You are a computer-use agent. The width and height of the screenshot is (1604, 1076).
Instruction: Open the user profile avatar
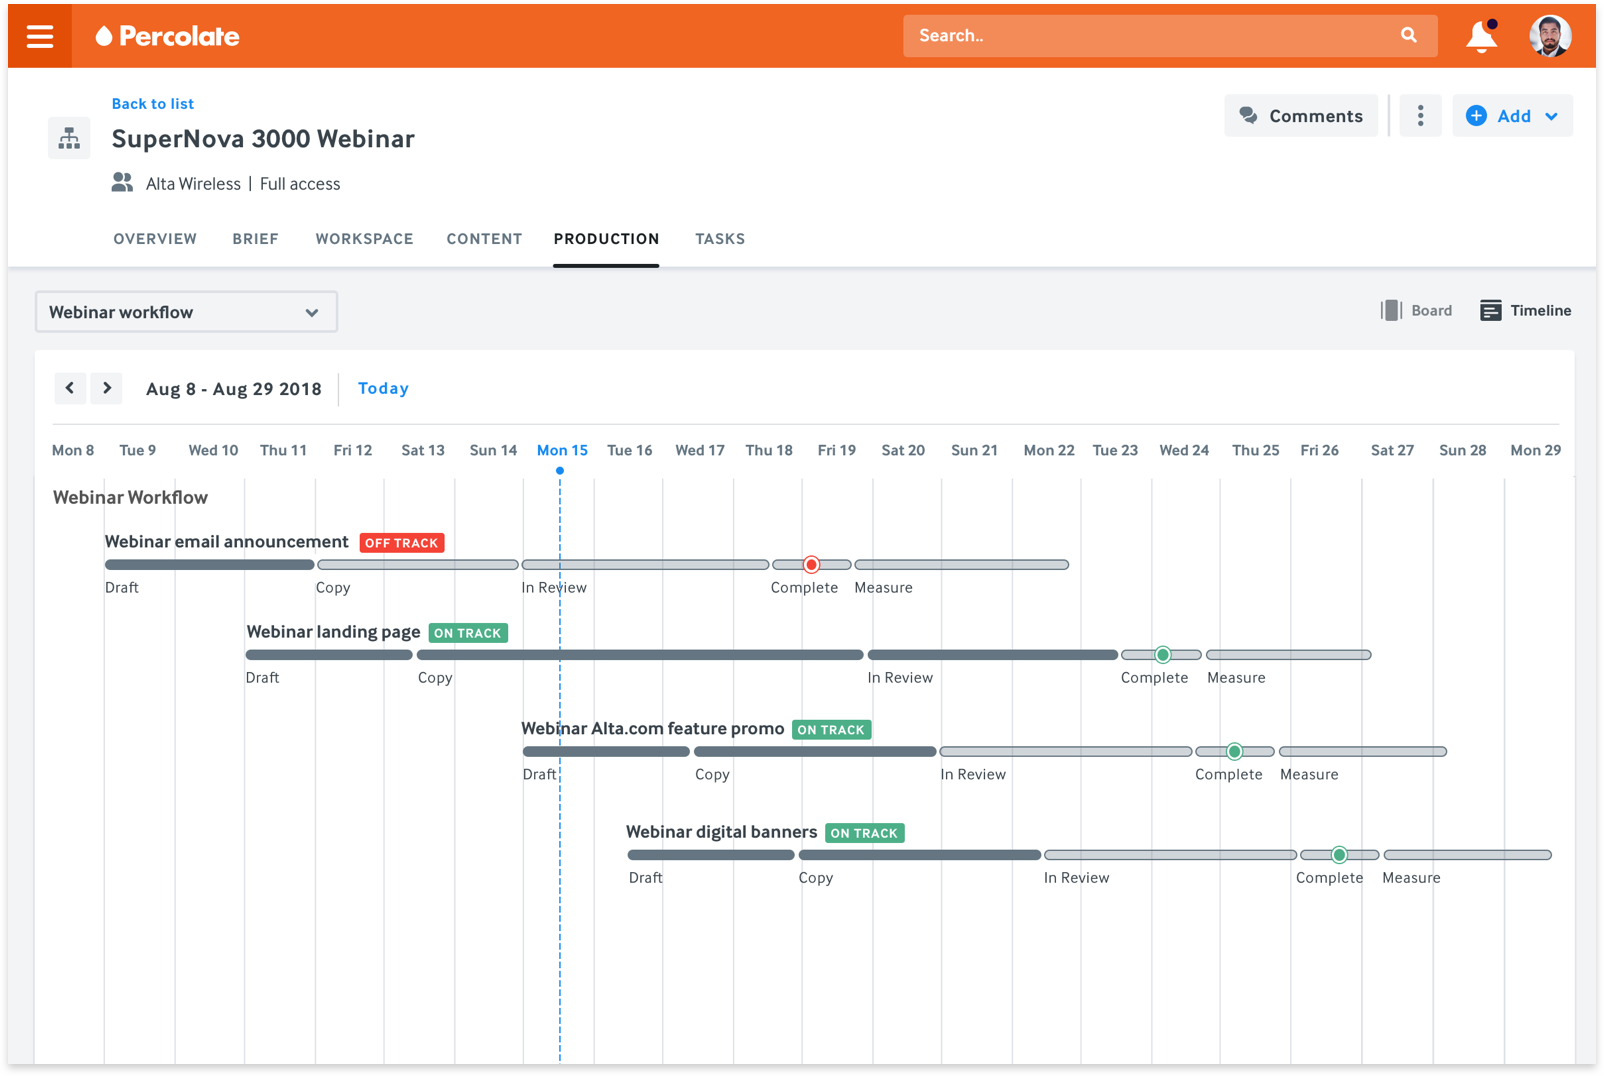[x=1550, y=36]
